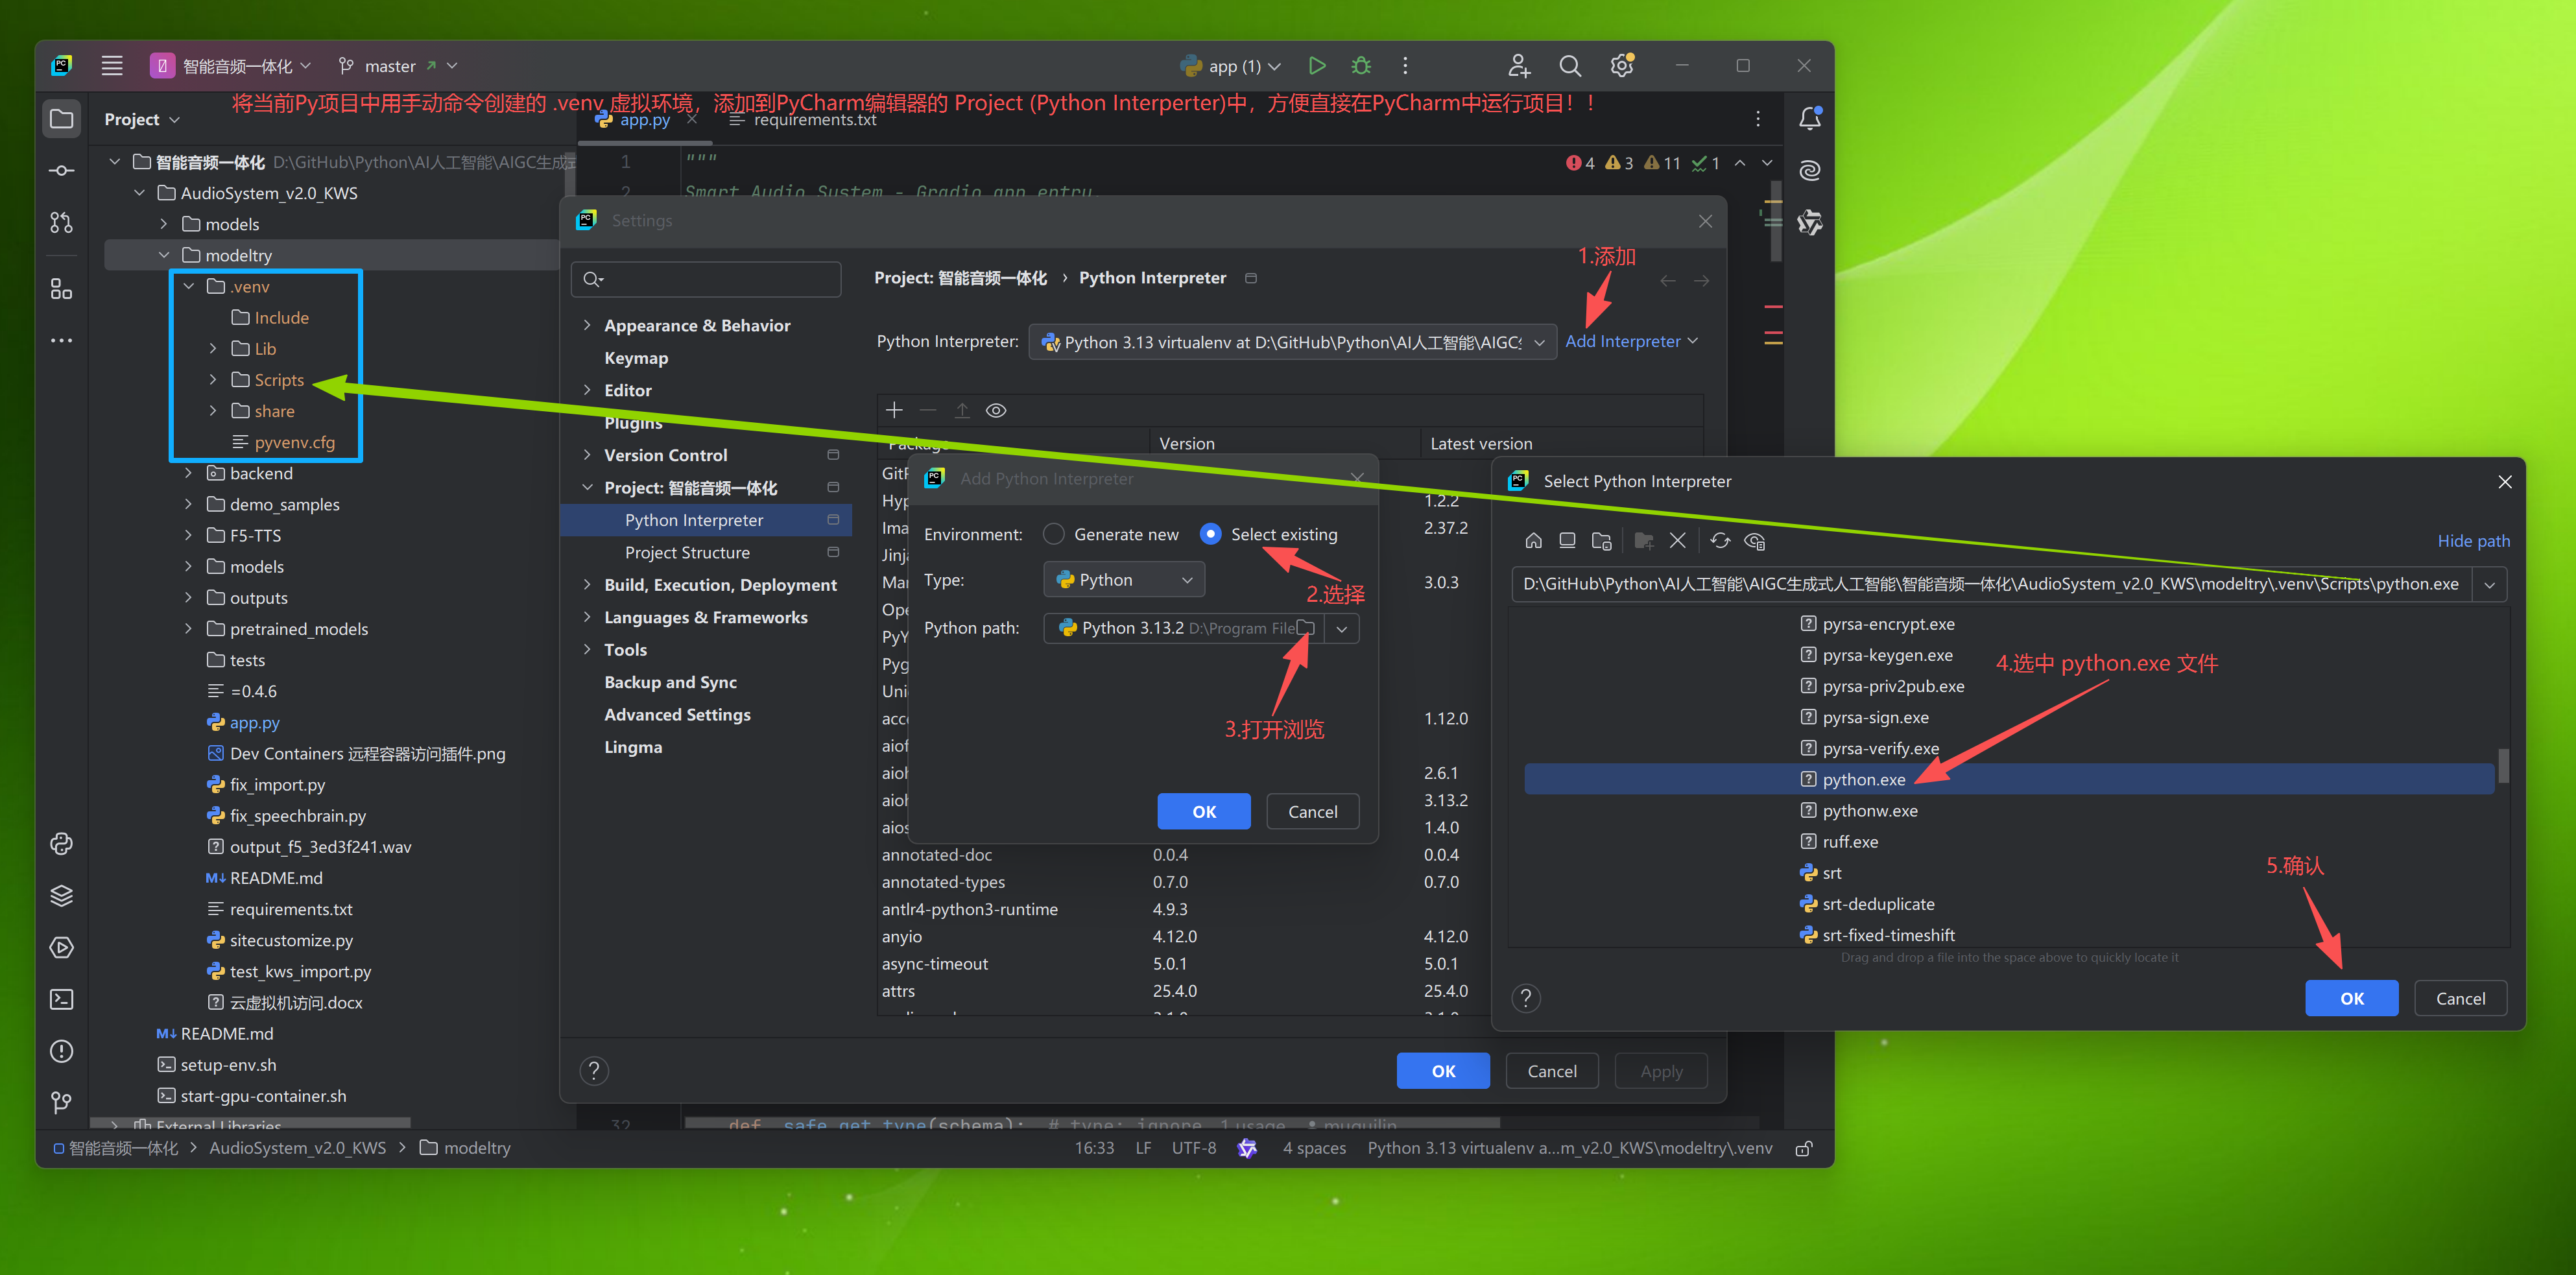Select Project Structure settings item
The image size is (2576, 1275).
pos(687,552)
